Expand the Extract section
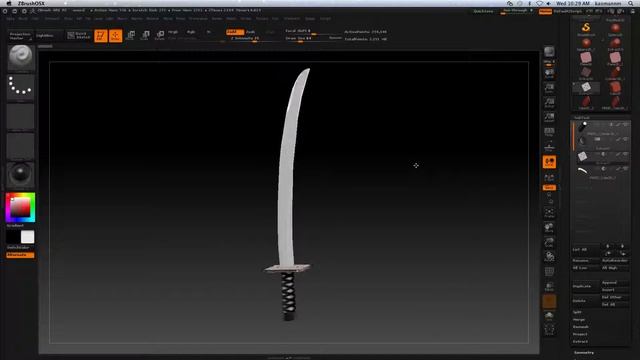 tap(580, 342)
